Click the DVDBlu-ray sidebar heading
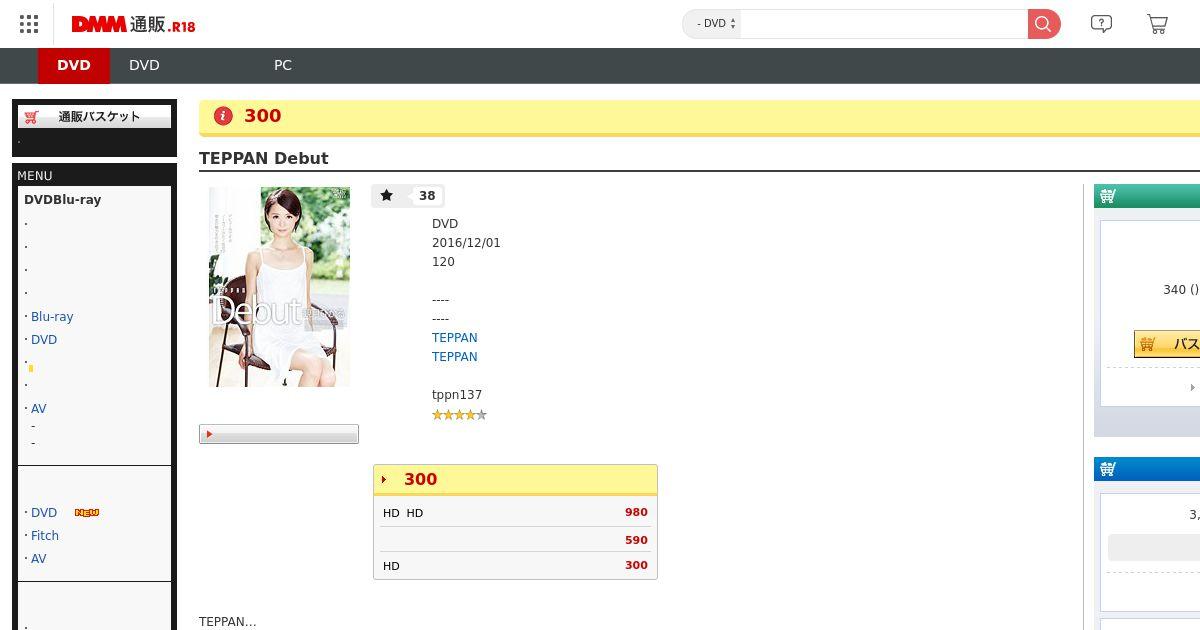Image resolution: width=1200 pixels, height=630 pixels. 63,200
